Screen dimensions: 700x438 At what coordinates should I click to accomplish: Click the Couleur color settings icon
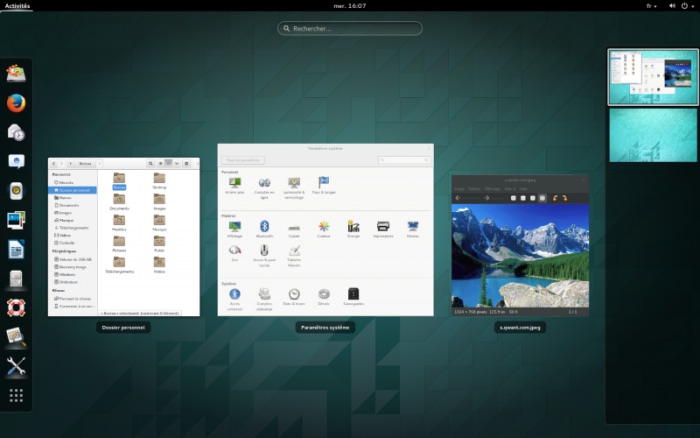(x=324, y=227)
